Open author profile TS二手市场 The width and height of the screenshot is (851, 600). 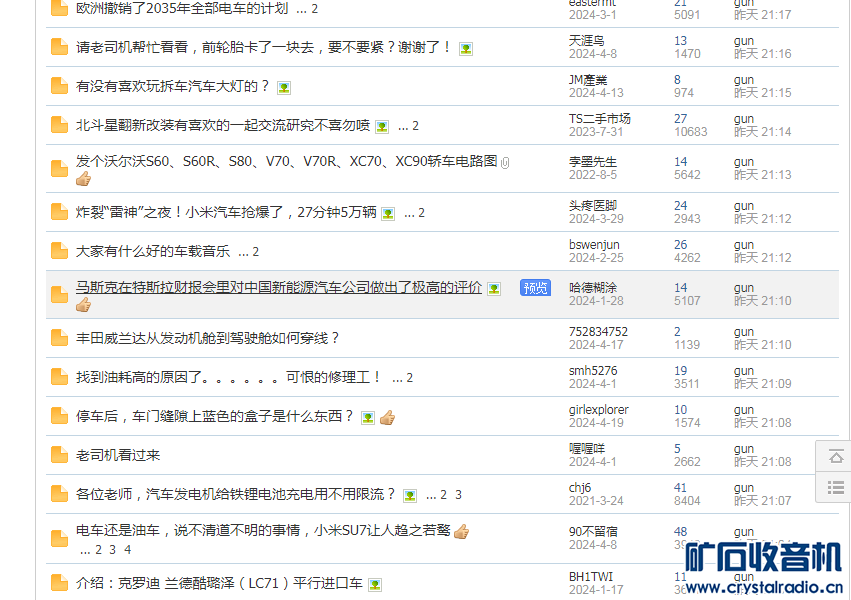point(600,119)
